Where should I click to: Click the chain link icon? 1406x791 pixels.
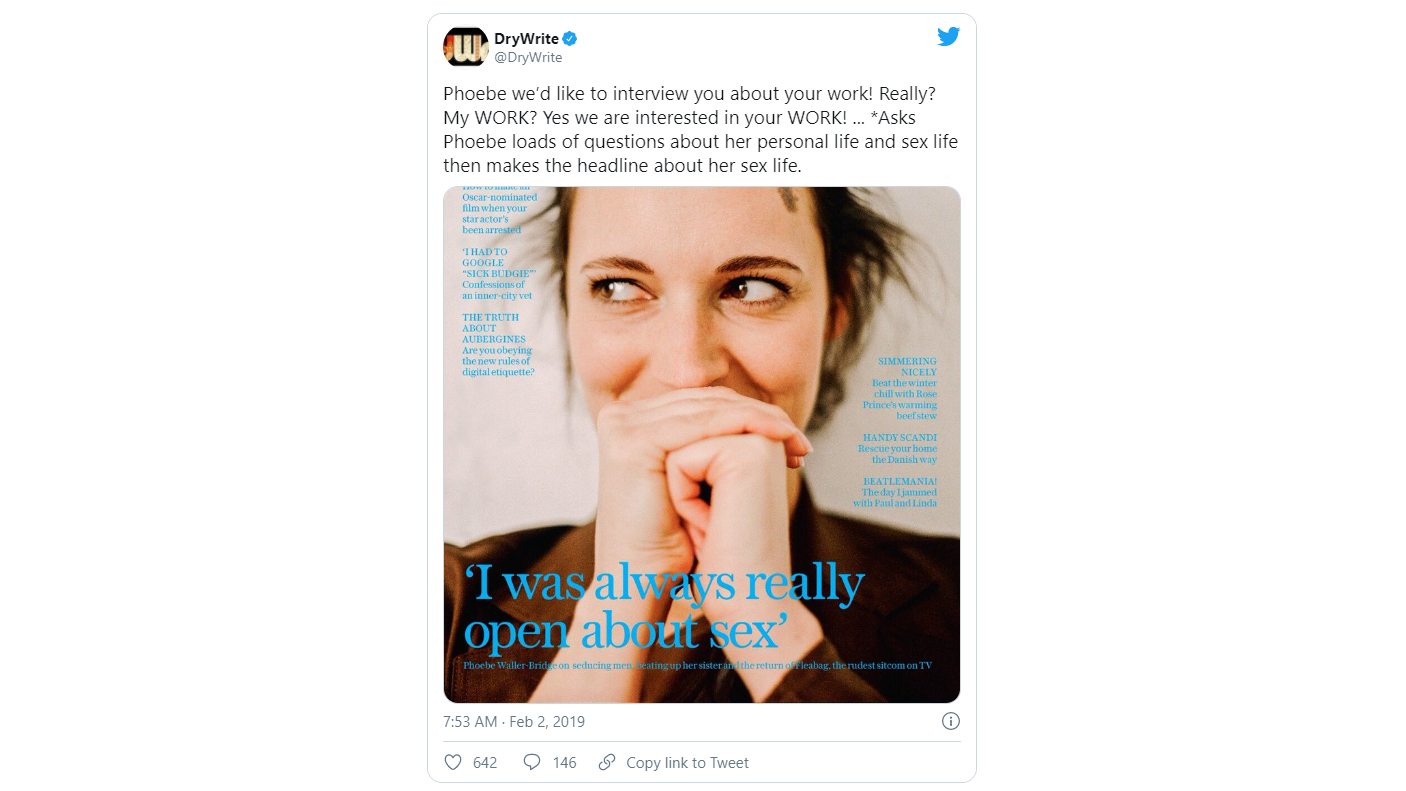tap(606, 762)
